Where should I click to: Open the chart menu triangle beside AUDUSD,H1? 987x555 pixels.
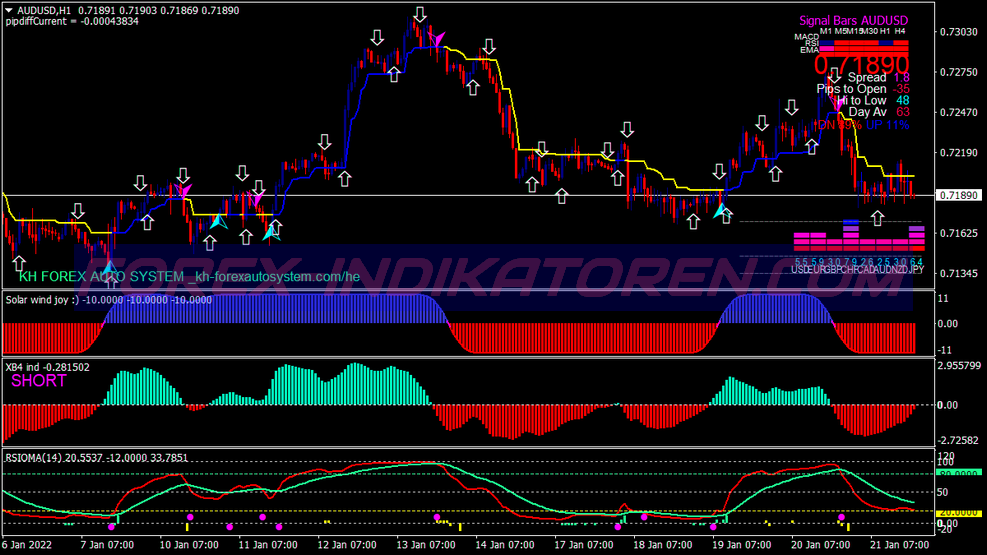click(x=9, y=10)
